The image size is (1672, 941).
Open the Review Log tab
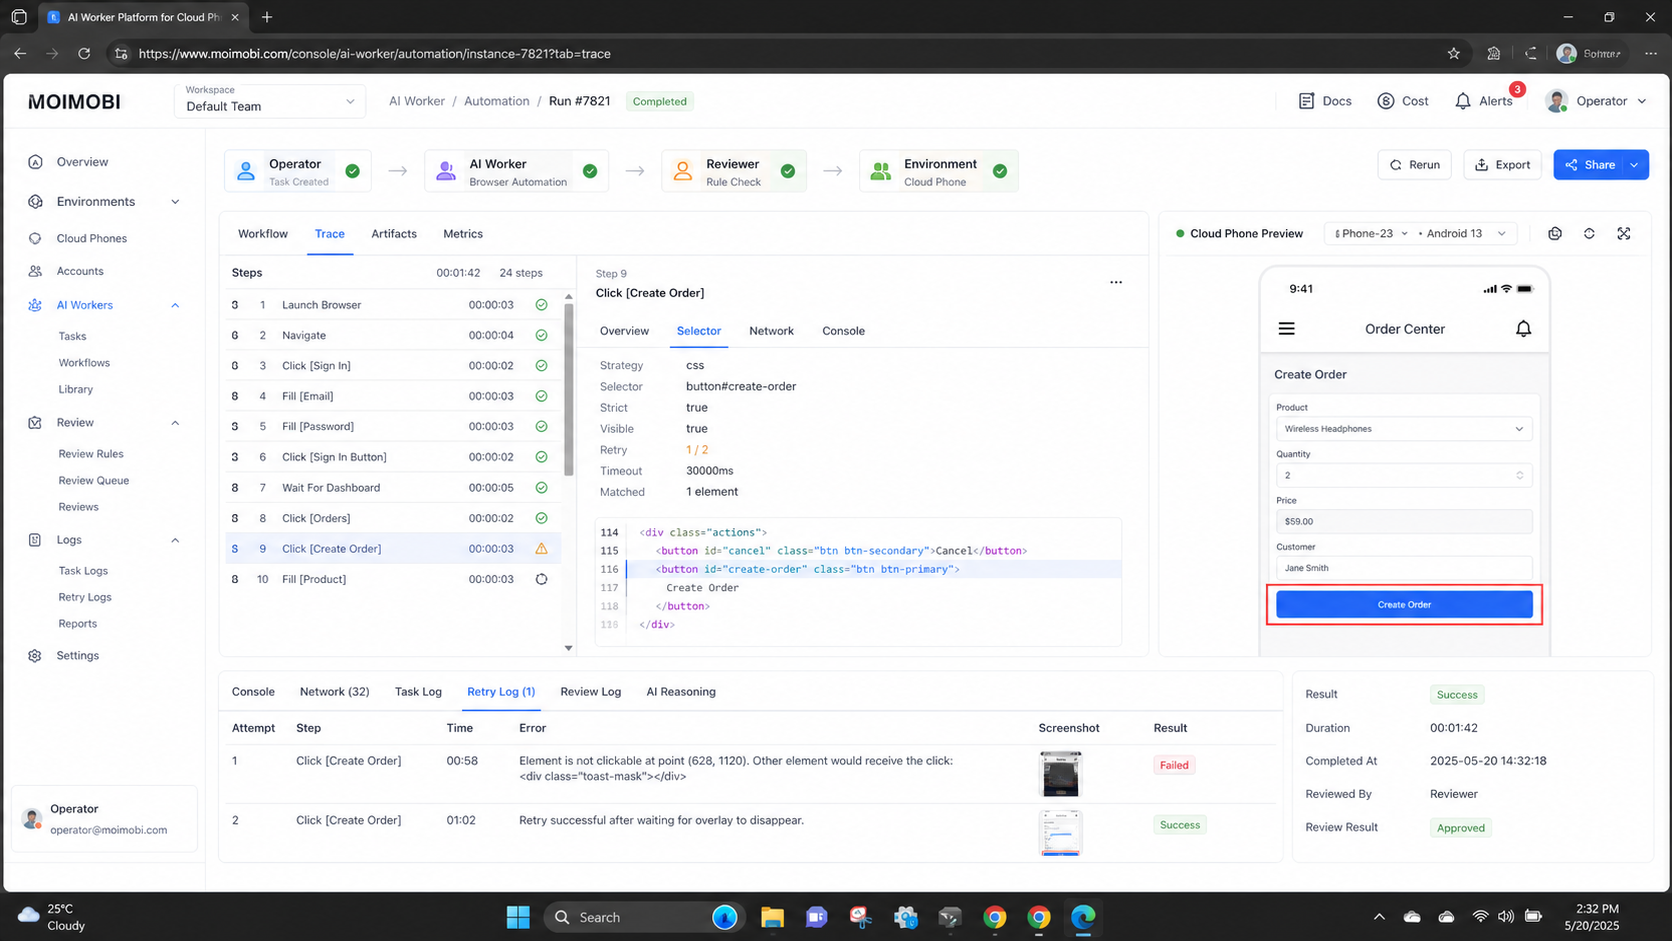click(590, 692)
